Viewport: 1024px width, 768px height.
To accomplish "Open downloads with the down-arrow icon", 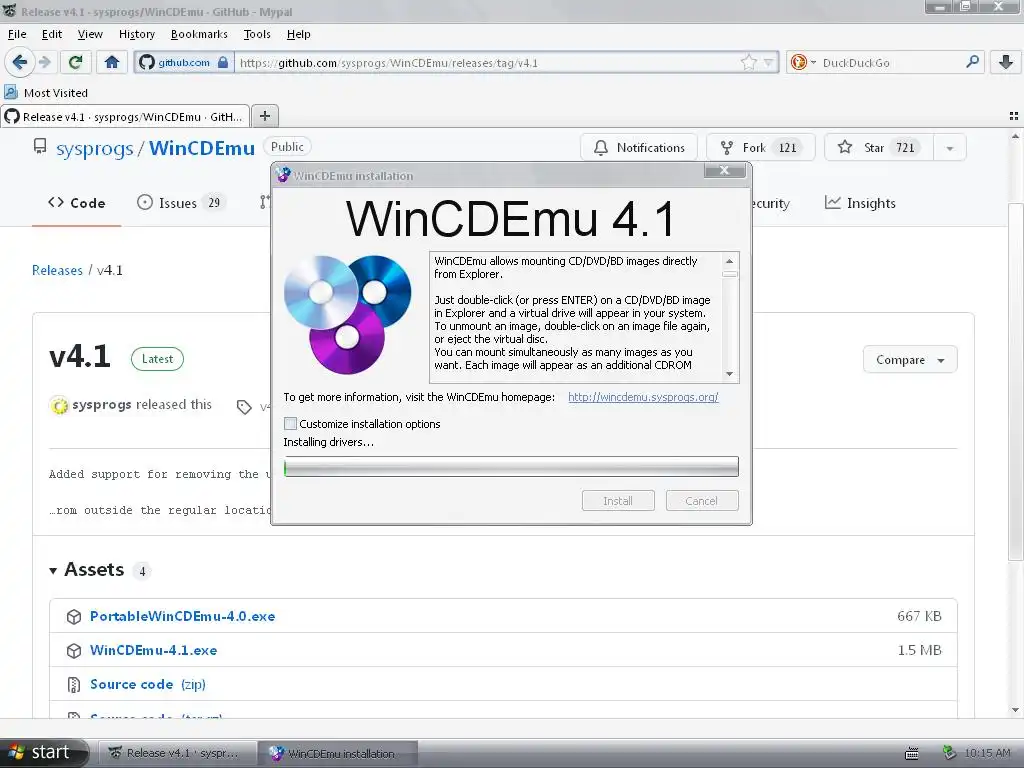I will [1006, 62].
